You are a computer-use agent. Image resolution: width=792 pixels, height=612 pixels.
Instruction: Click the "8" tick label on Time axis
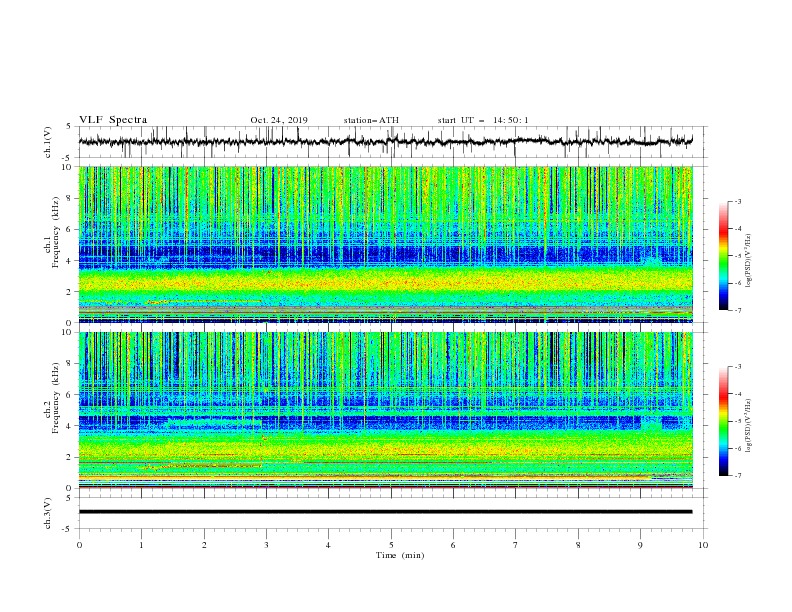(578, 545)
